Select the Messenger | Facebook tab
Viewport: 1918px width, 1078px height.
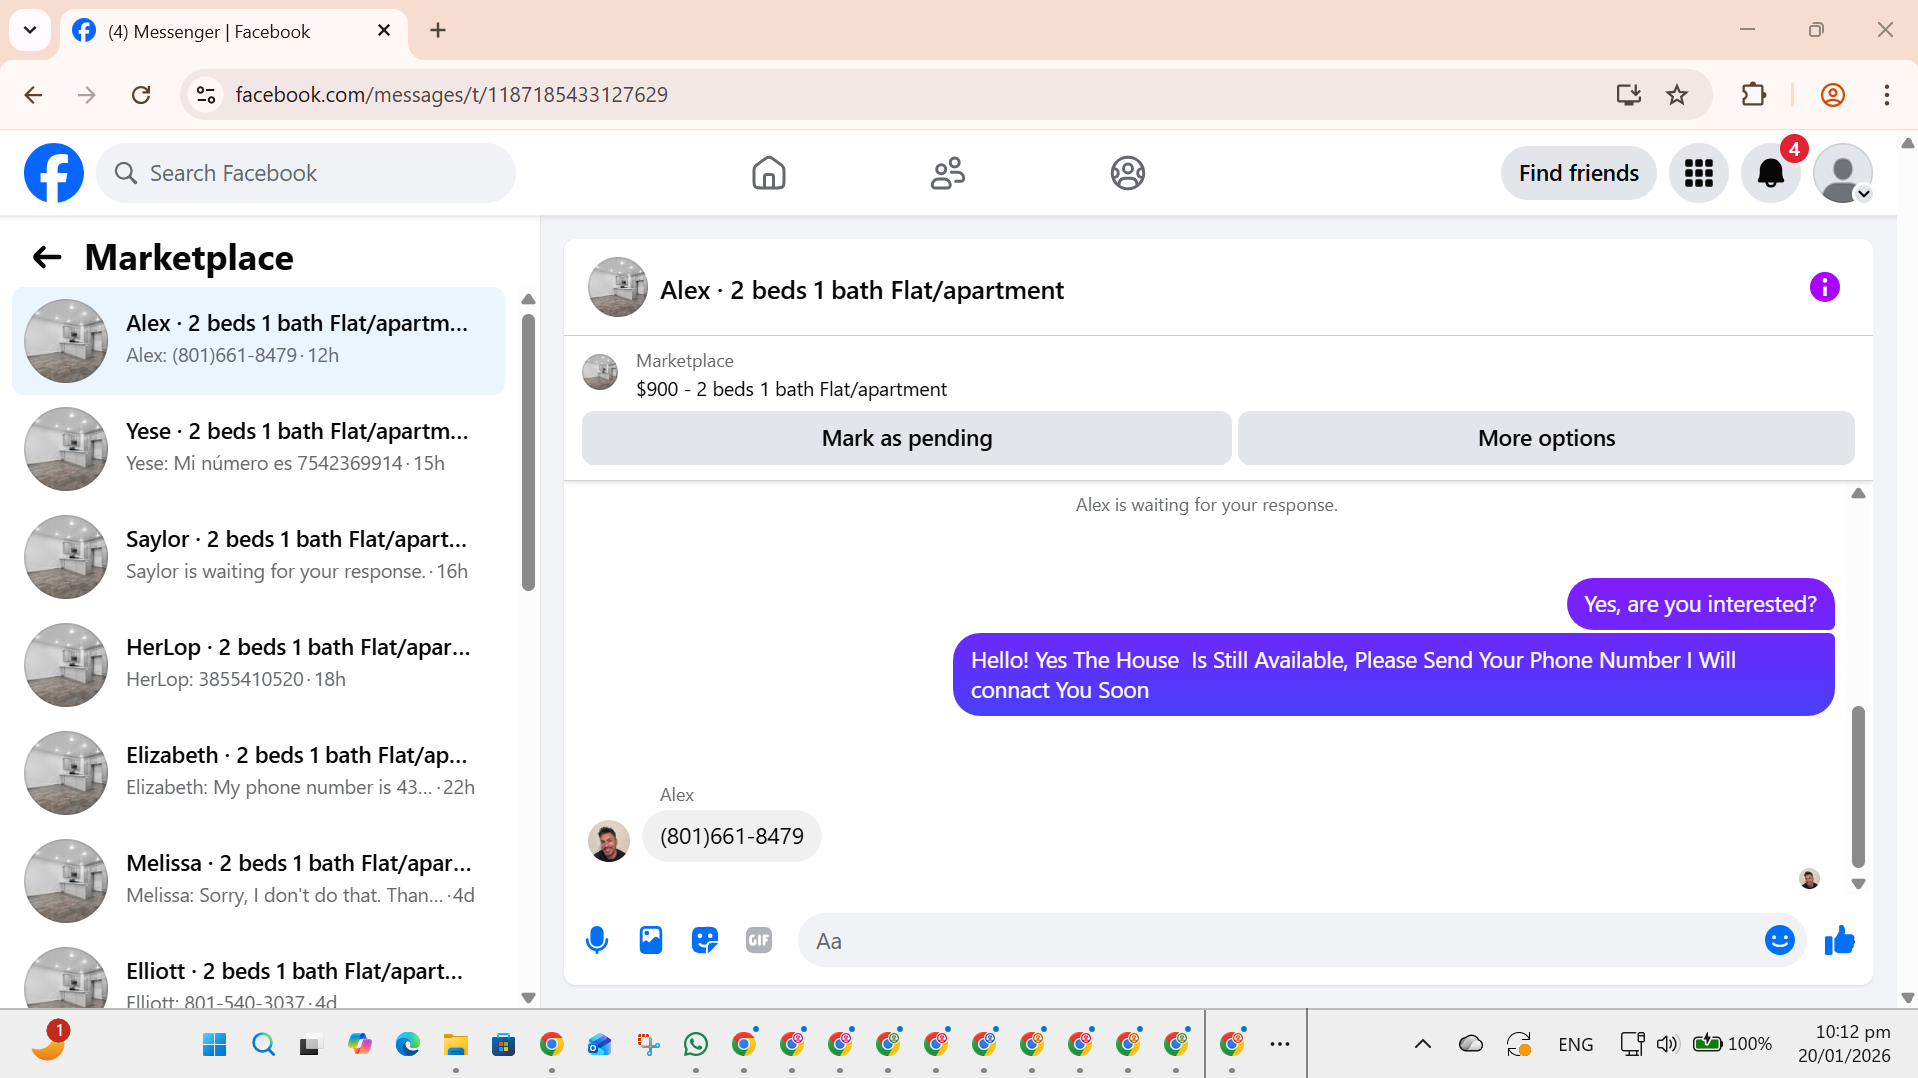(x=234, y=32)
